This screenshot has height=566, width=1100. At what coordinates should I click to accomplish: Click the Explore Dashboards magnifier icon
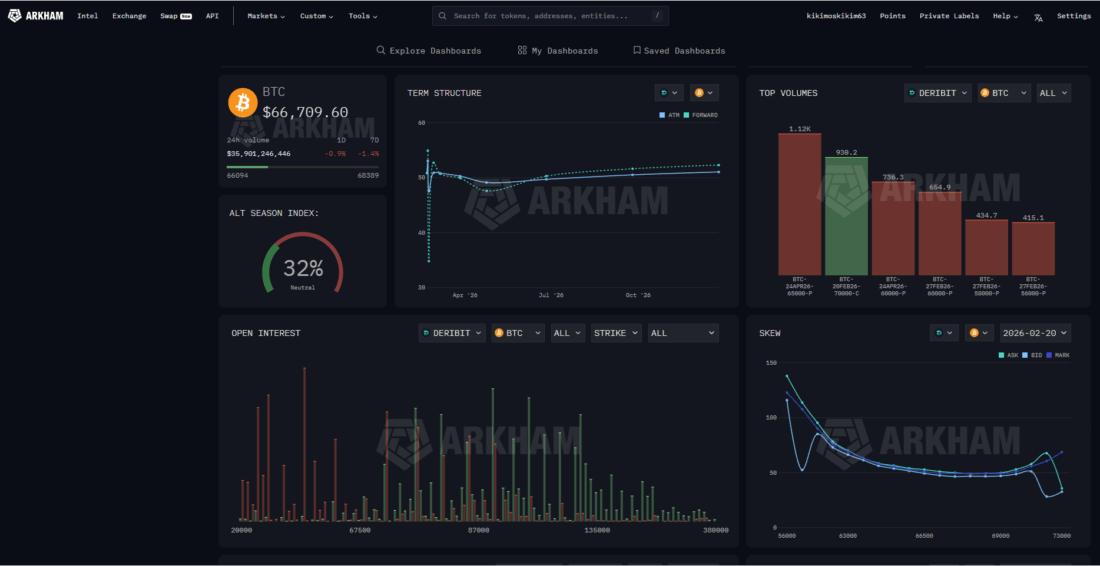pyautogui.click(x=381, y=50)
